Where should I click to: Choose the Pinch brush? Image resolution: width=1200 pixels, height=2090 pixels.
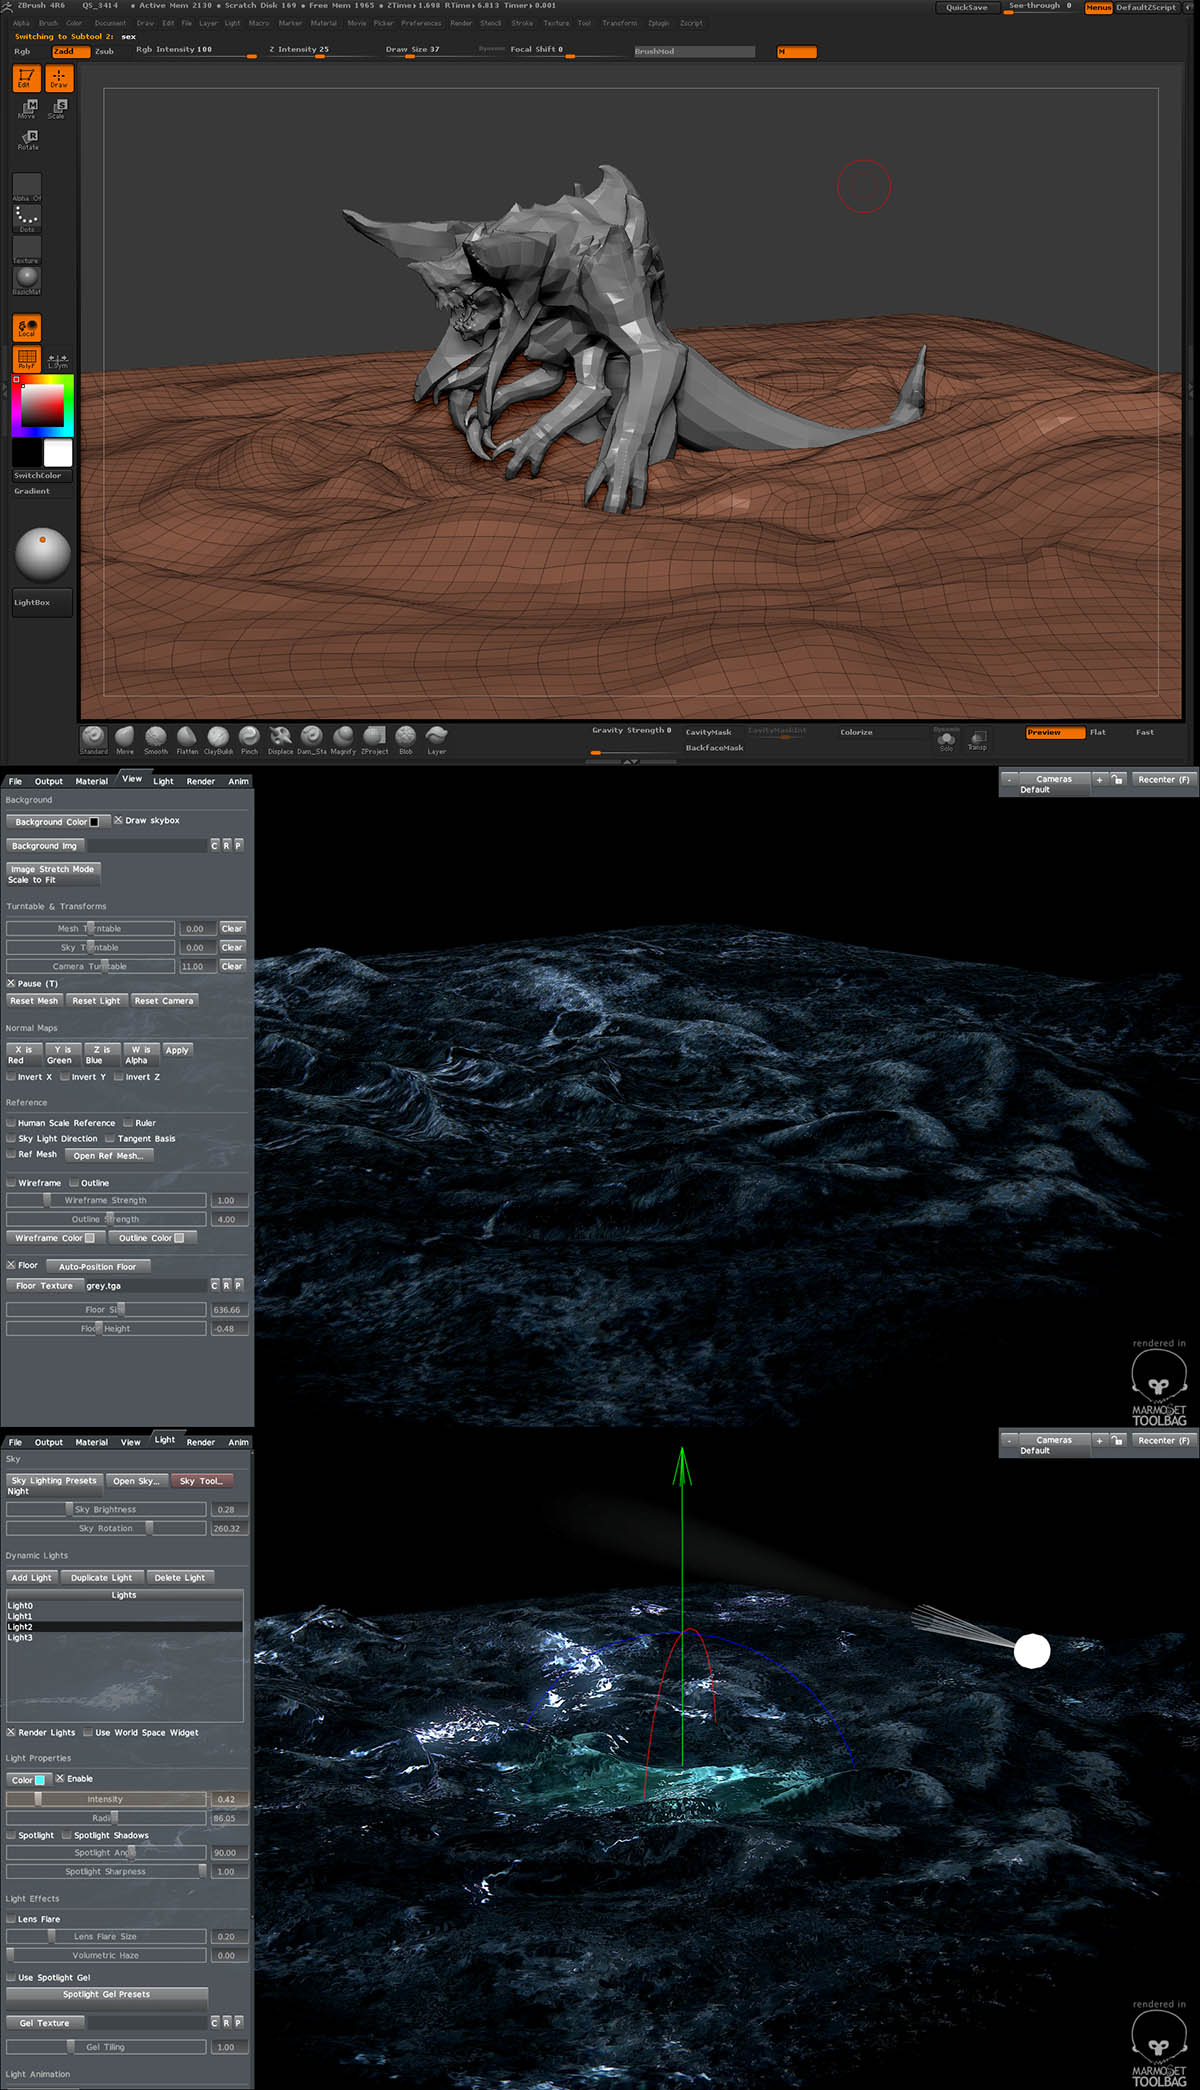click(x=249, y=740)
